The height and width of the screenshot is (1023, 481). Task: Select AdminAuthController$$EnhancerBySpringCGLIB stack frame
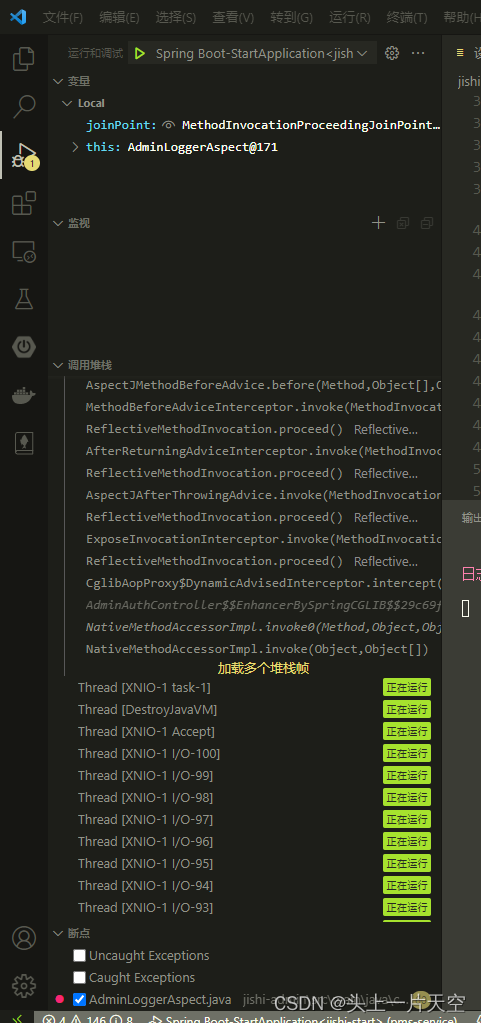(x=264, y=605)
